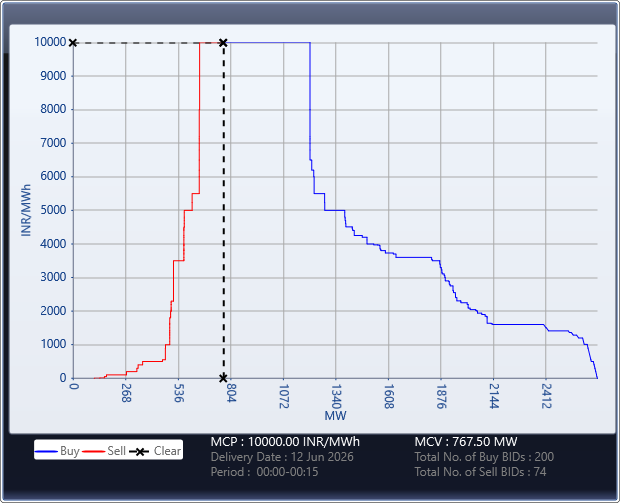Click the 3000 y-axis label
The width and height of the screenshot is (620, 503).
click(x=53, y=277)
